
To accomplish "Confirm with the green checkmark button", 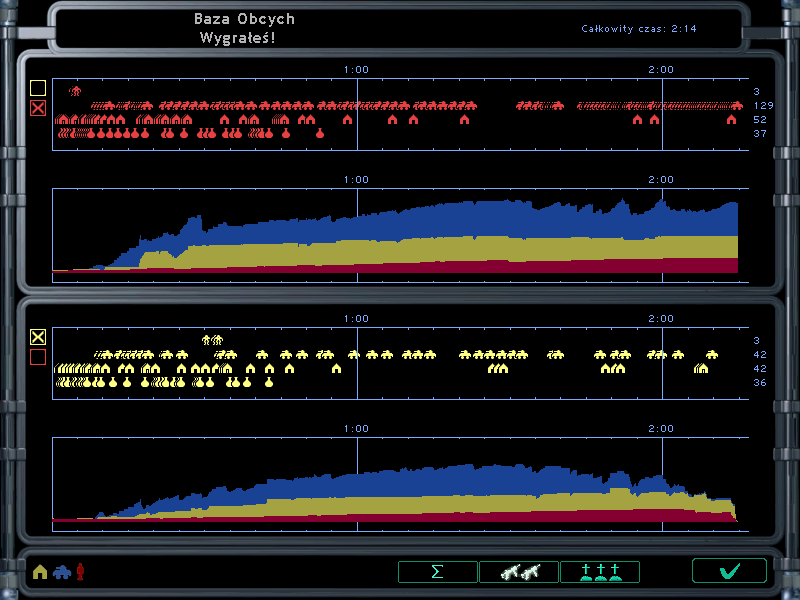I will [x=729, y=570].
